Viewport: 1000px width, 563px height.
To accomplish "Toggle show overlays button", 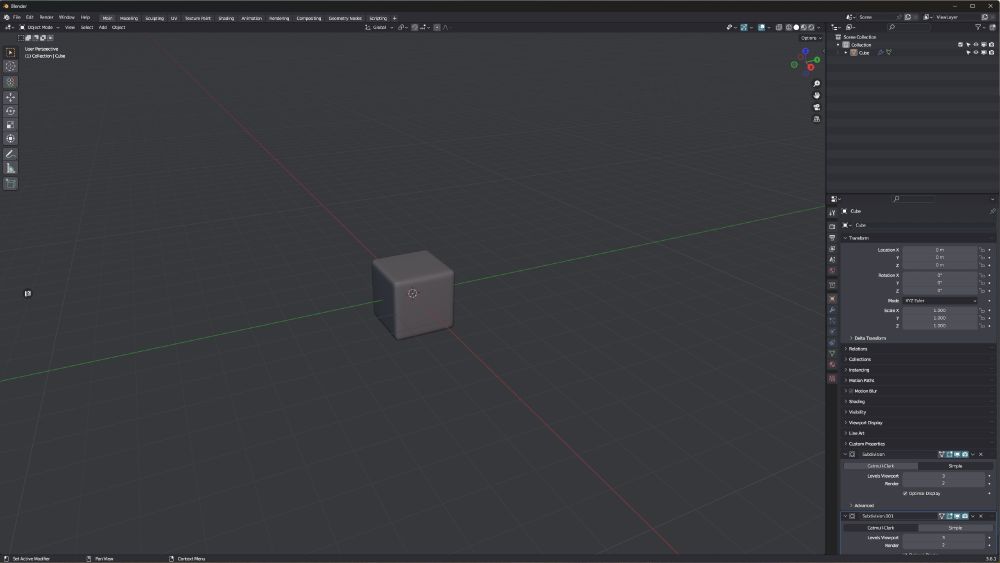I will click(761, 27).
